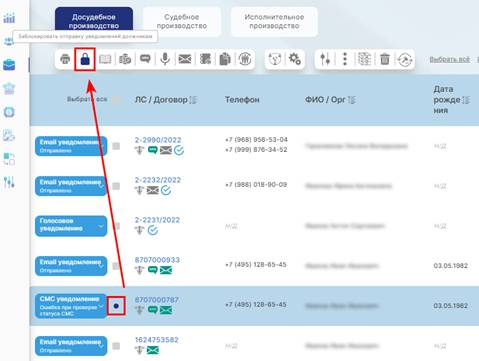The width and height of the screenshot is (479, 361).
Task: Expand the Голосовое уведомление status dropdown
Action: point(101,226)
